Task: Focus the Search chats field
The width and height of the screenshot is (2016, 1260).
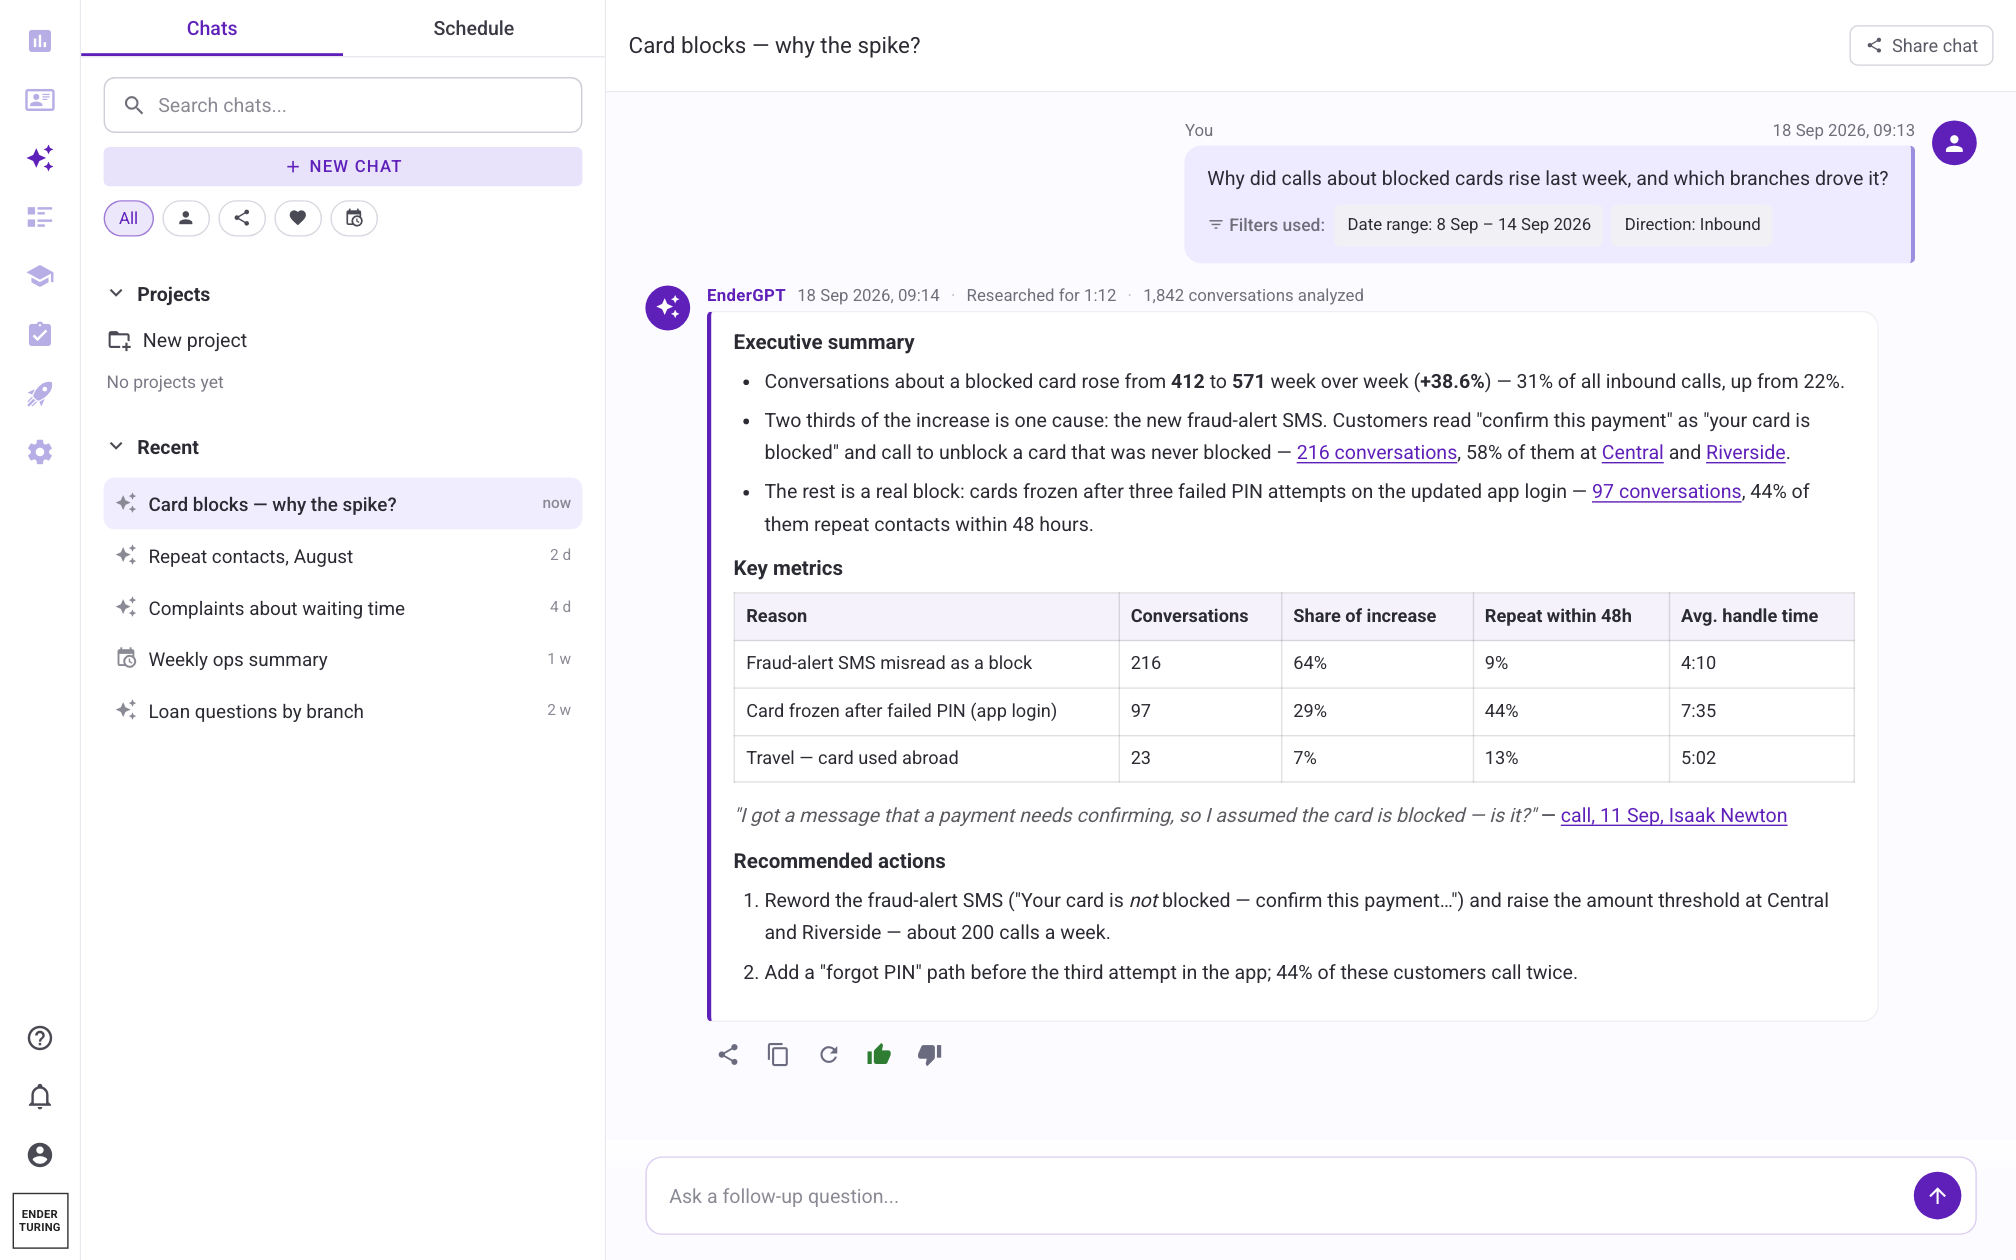Action: 343,105
